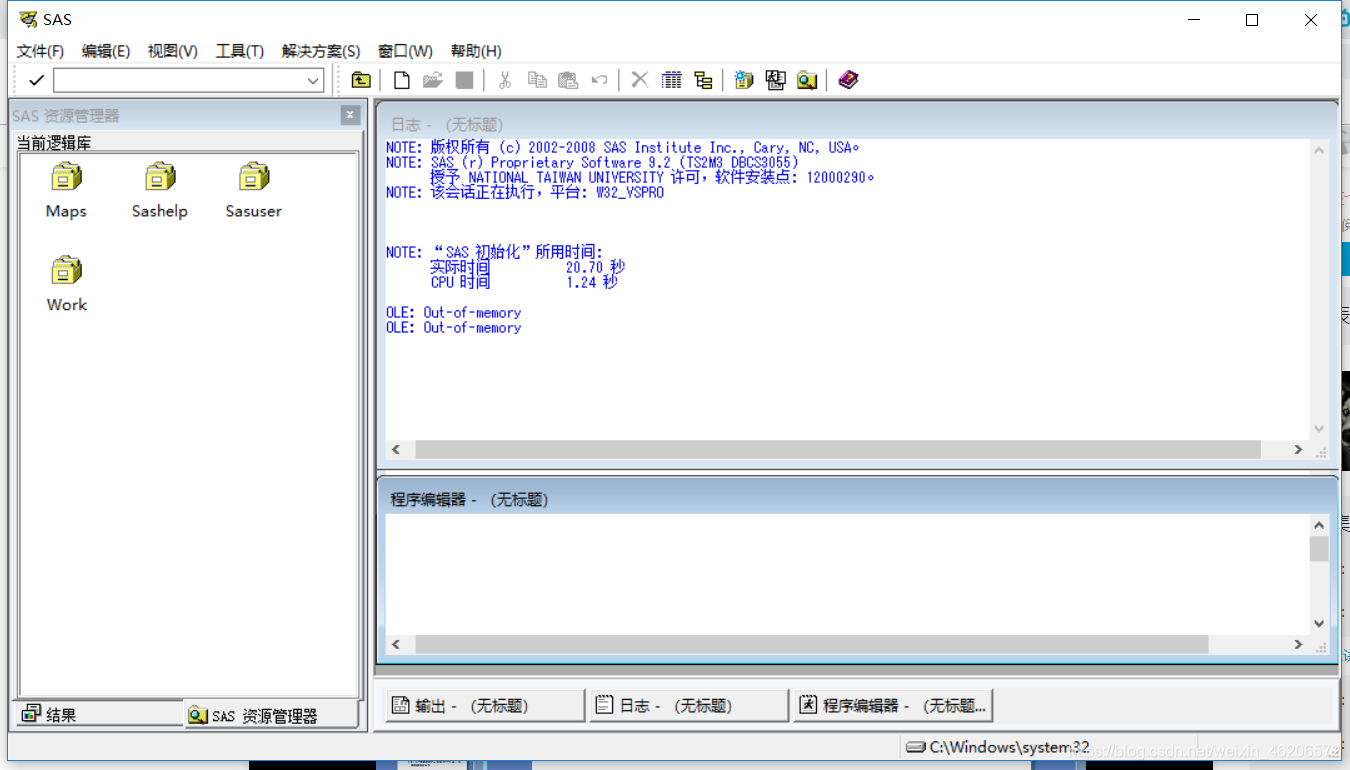This screenshot has width=1350, height=770.
Task: Click the greyed Save icon
Action: point(464,80)
